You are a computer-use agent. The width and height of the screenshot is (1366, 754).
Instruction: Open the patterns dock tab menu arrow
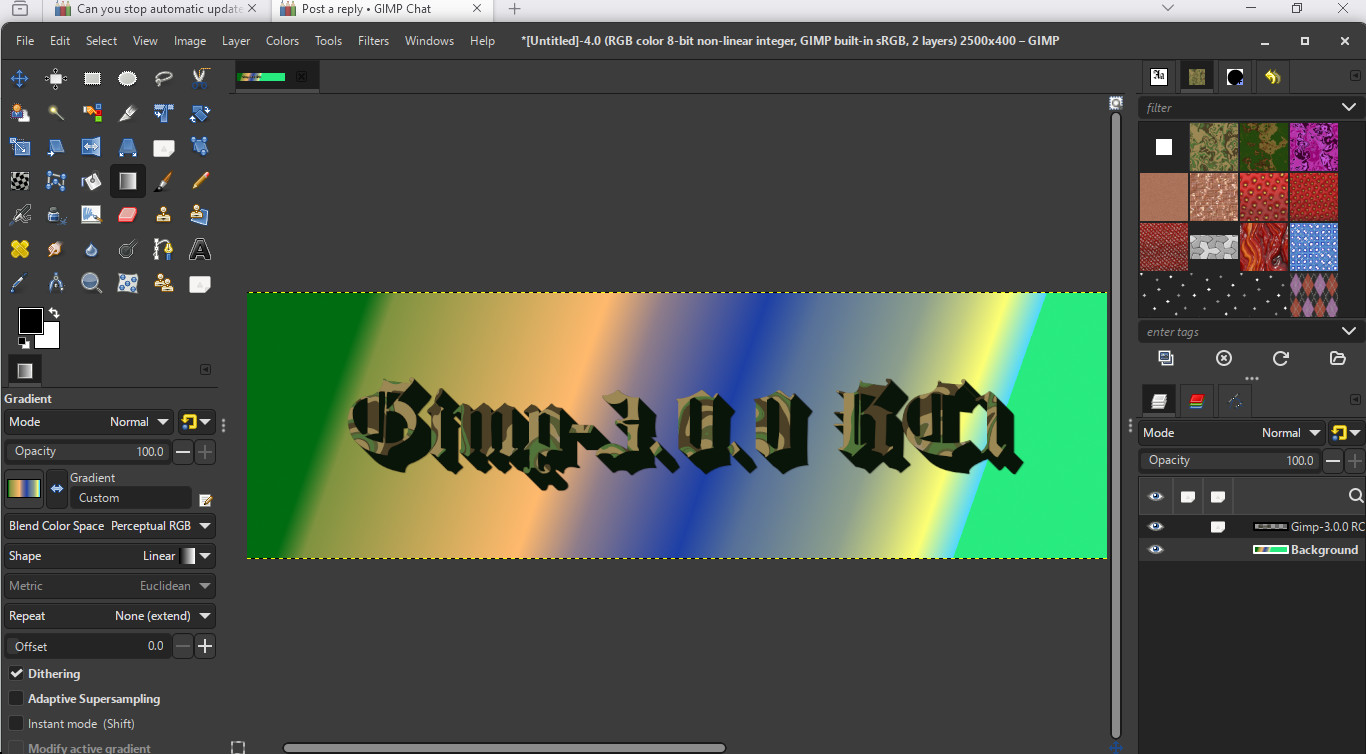[1356, 76]
